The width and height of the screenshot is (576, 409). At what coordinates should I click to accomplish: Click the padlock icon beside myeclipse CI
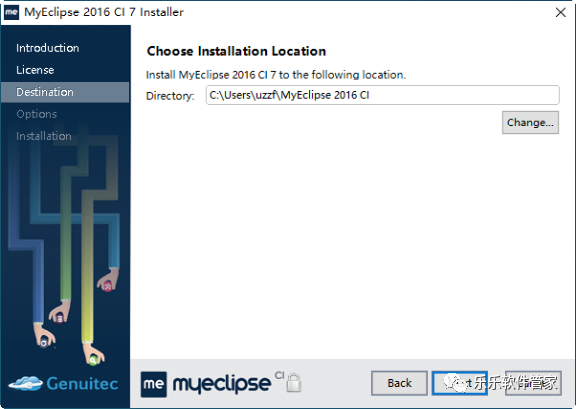point(294,383)
